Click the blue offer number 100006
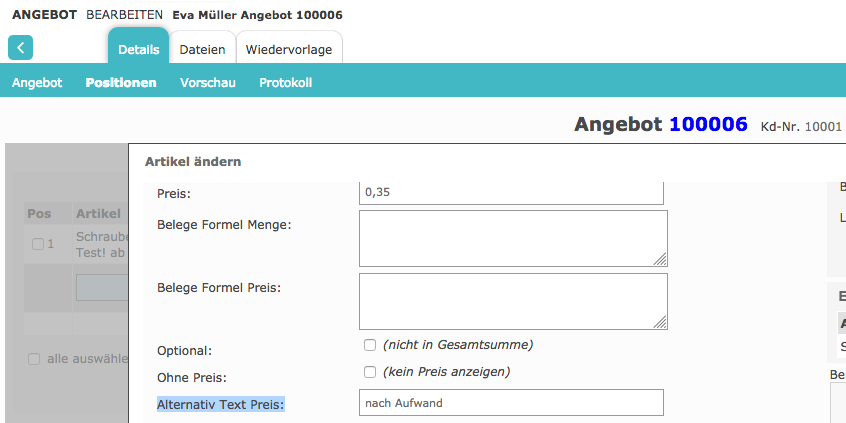The height and width of the screenshot is (423, 846). [x=708, y=124]
